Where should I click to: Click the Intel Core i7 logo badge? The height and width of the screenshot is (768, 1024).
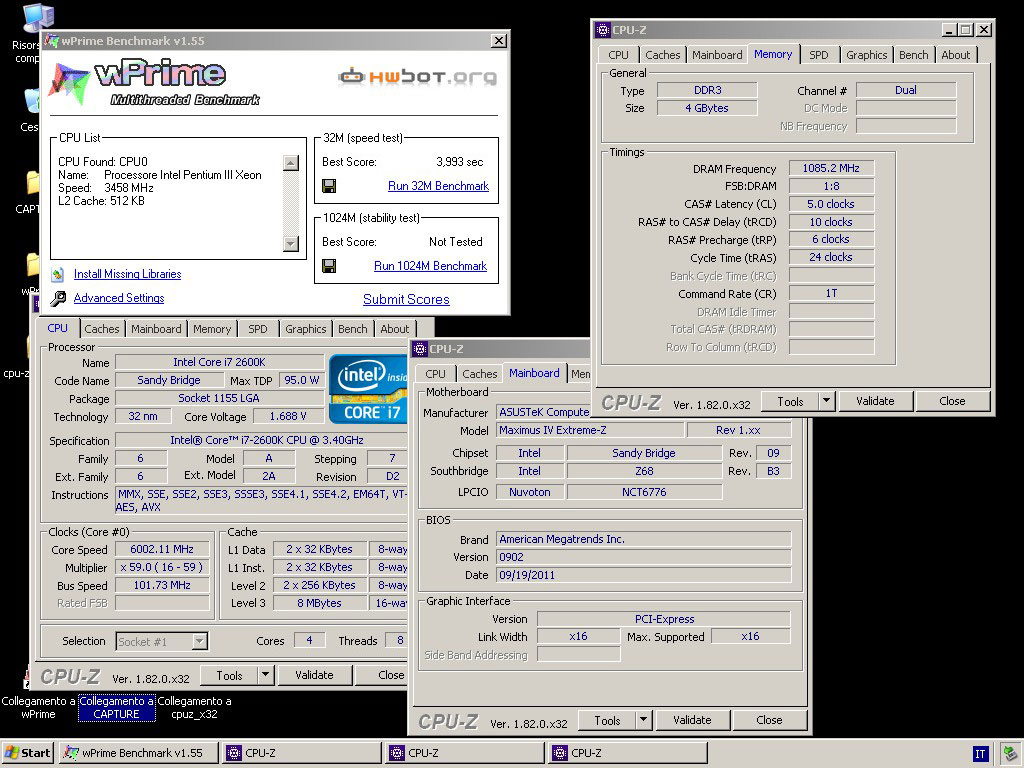click(x=368, y=389)
